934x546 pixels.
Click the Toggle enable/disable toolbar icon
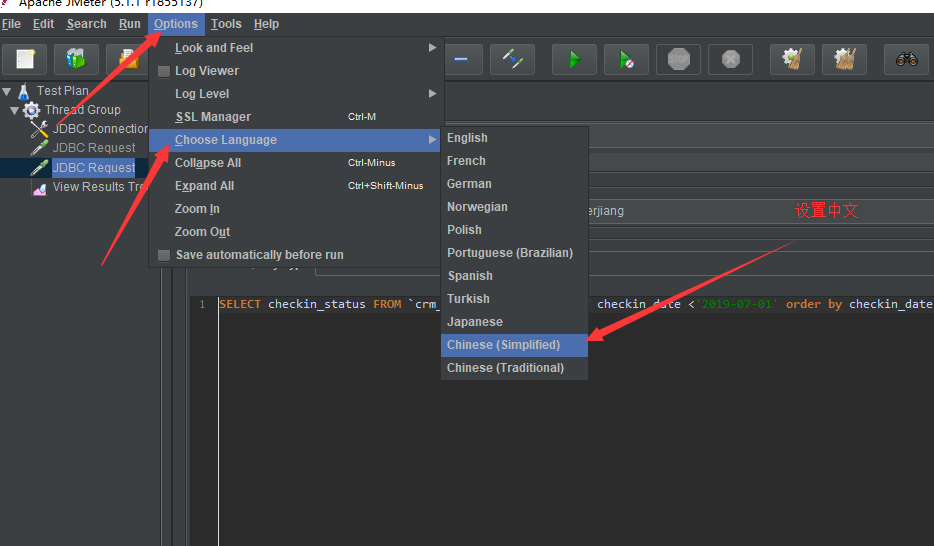(512, 59)
